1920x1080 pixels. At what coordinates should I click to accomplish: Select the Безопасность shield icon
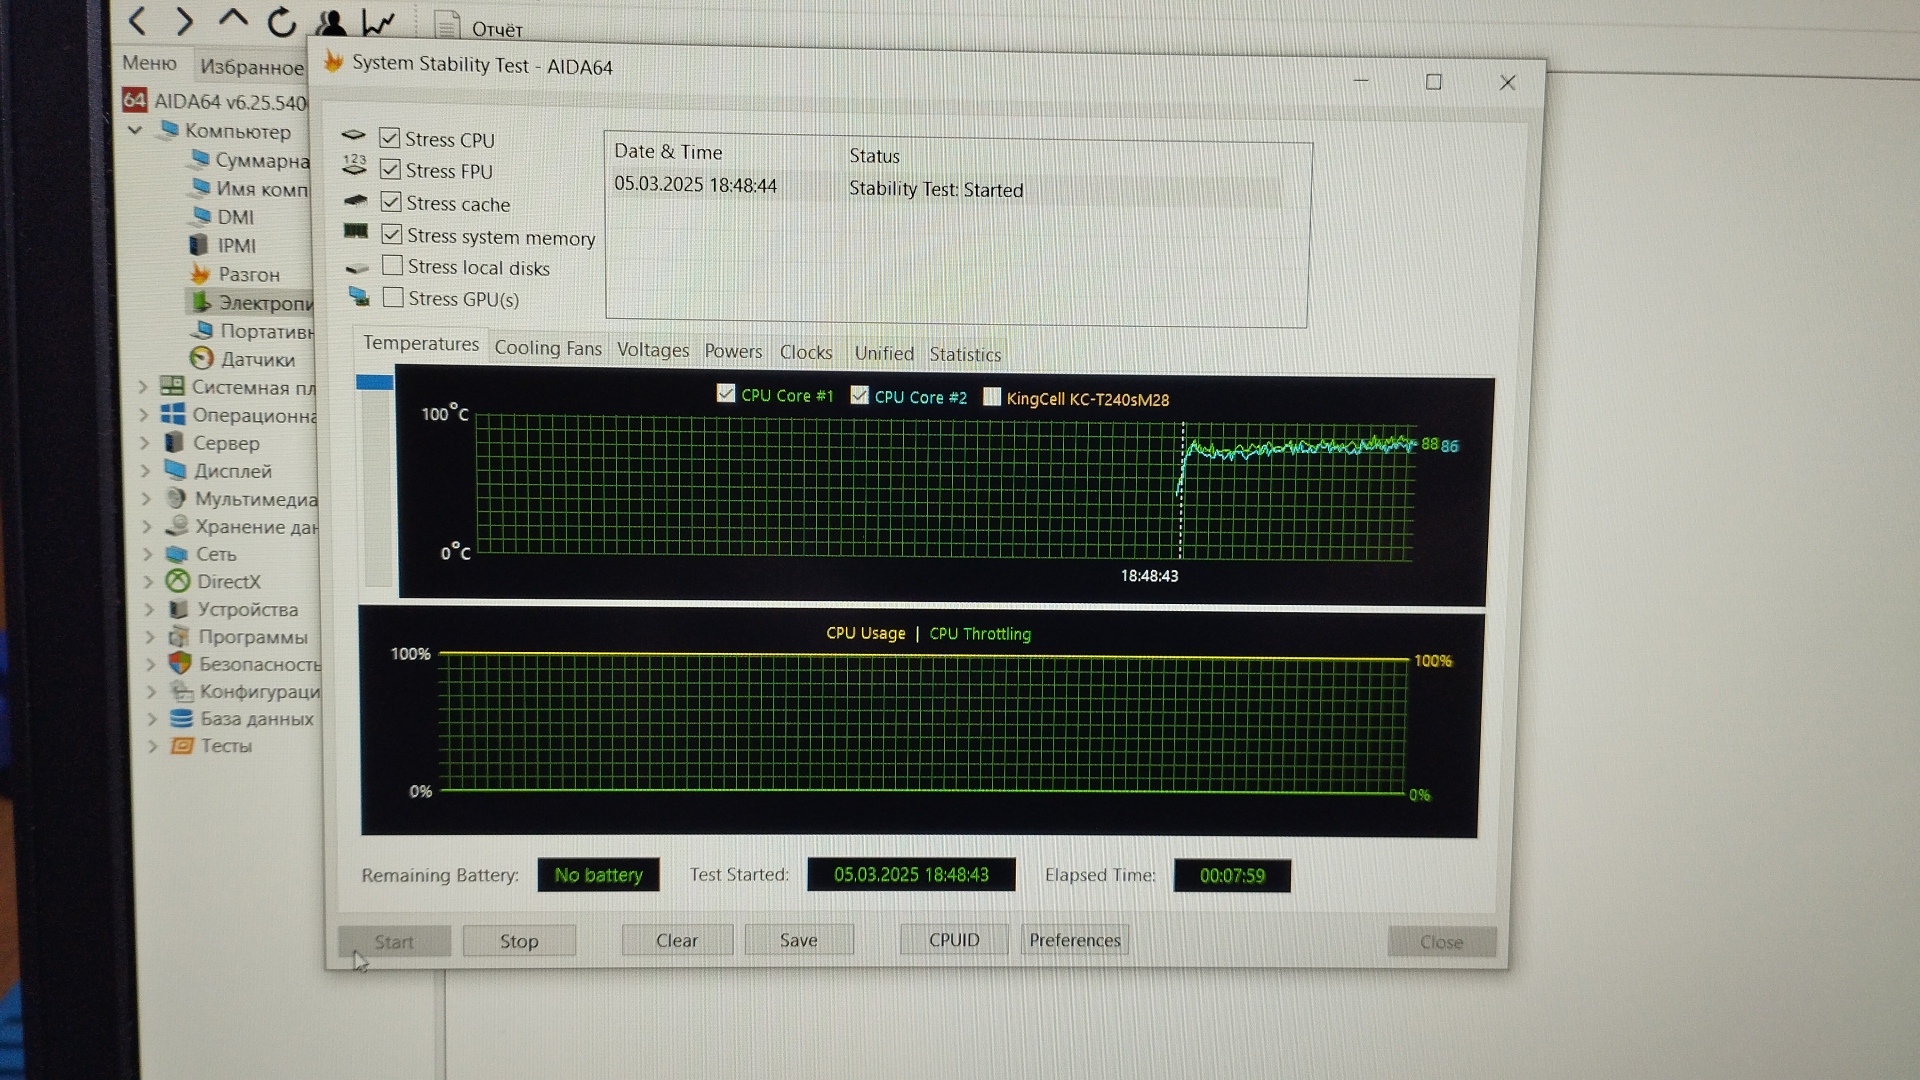[x=179, y=663]
